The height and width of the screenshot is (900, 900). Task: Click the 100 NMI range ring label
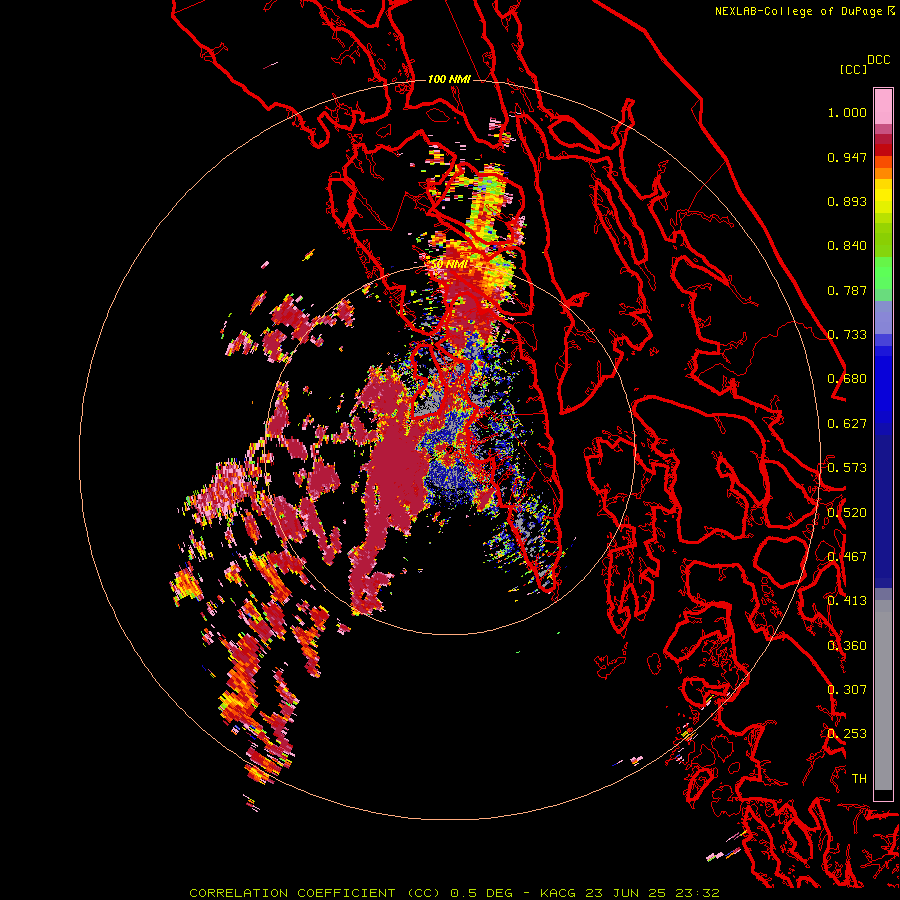(x=449, y=79)
